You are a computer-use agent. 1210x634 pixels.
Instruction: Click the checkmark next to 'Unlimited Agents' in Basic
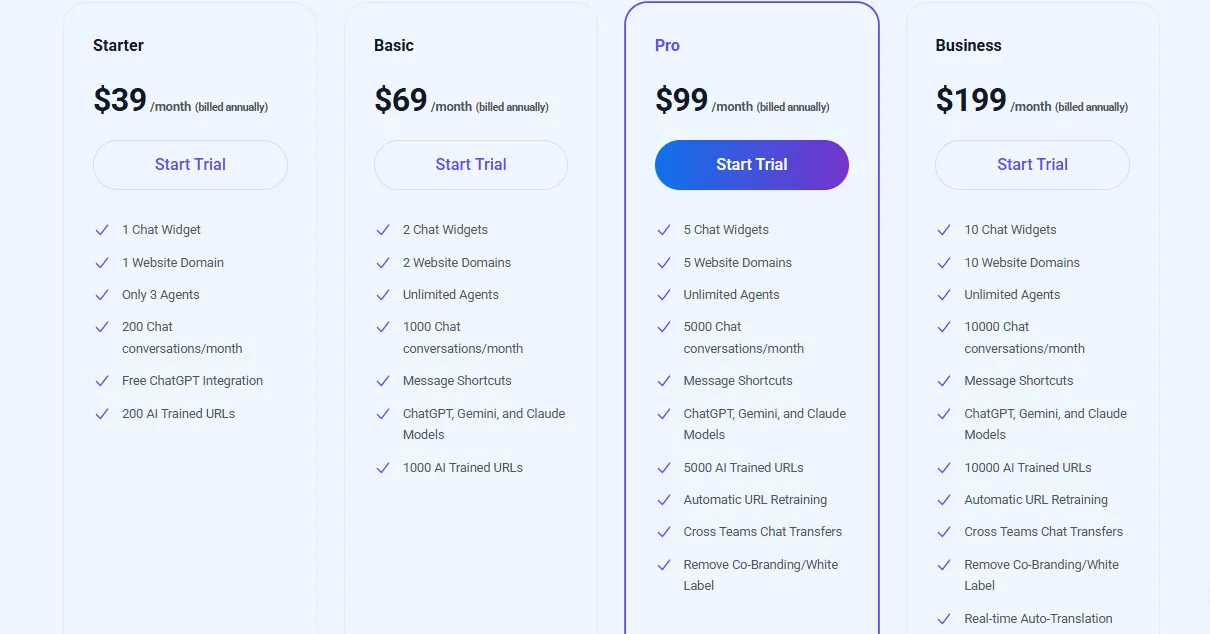click(383, 295)
